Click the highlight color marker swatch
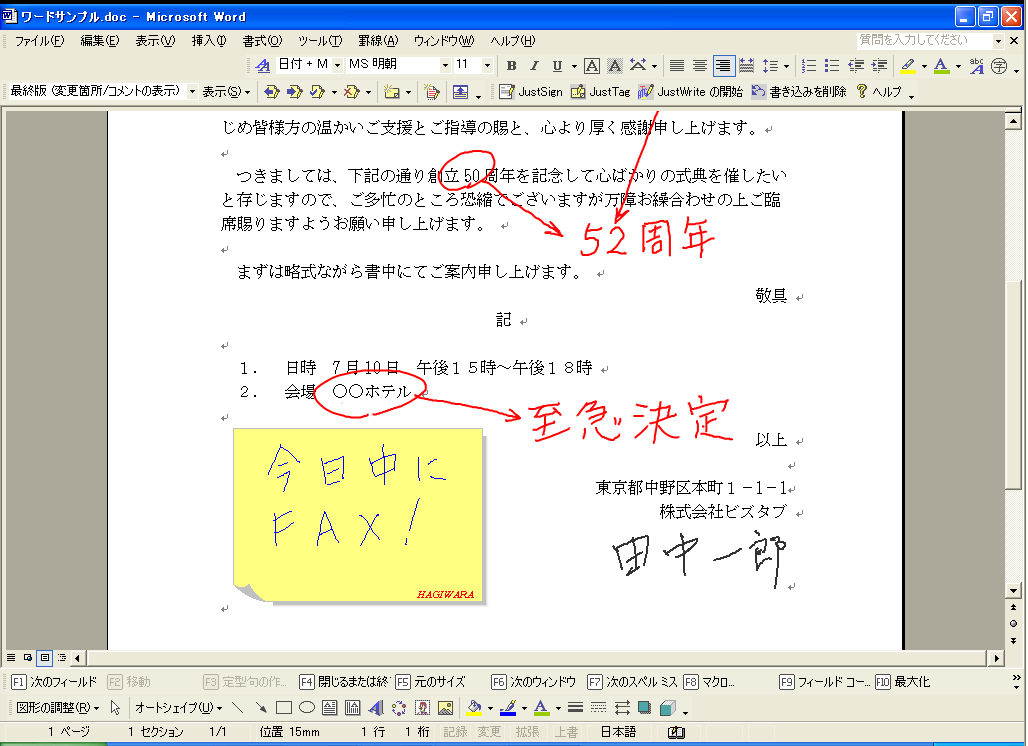 907,66
